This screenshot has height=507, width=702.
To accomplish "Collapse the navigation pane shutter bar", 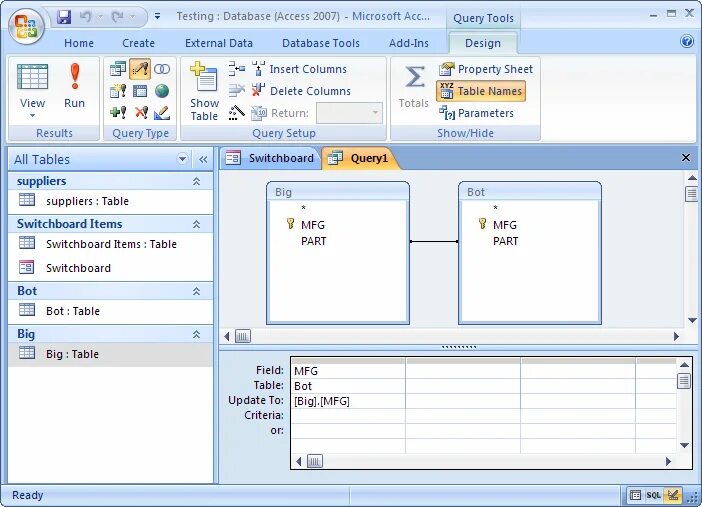I will (203, 159).
